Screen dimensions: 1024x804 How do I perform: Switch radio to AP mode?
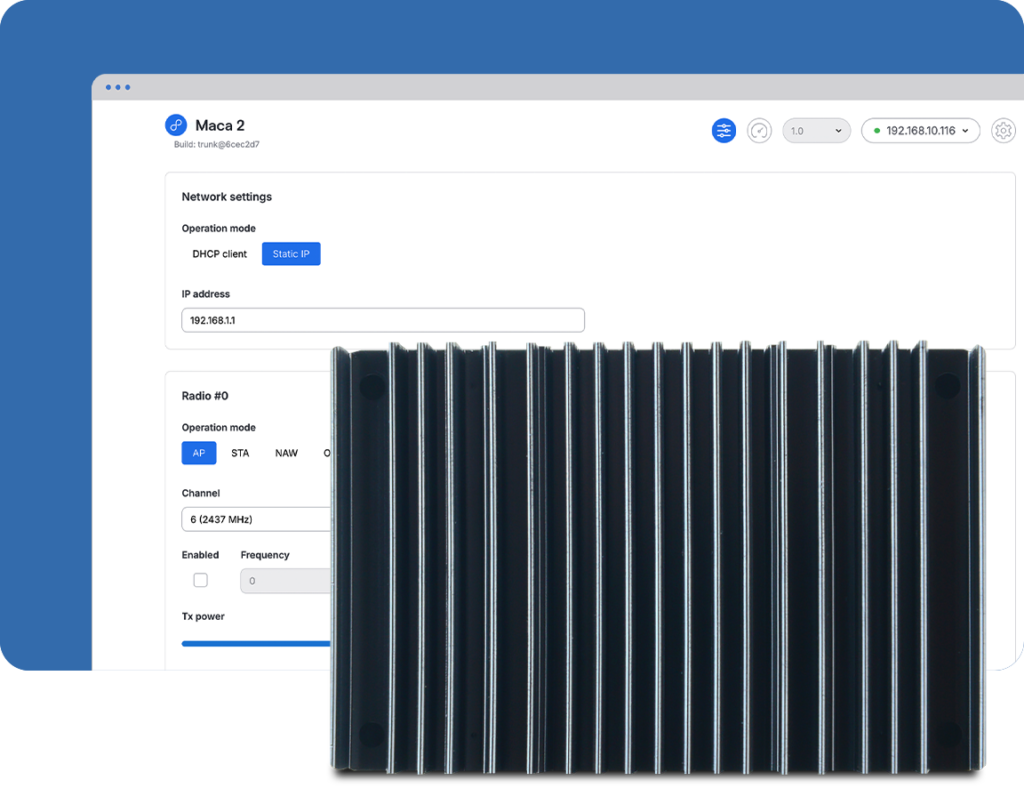tap(199, 453)
